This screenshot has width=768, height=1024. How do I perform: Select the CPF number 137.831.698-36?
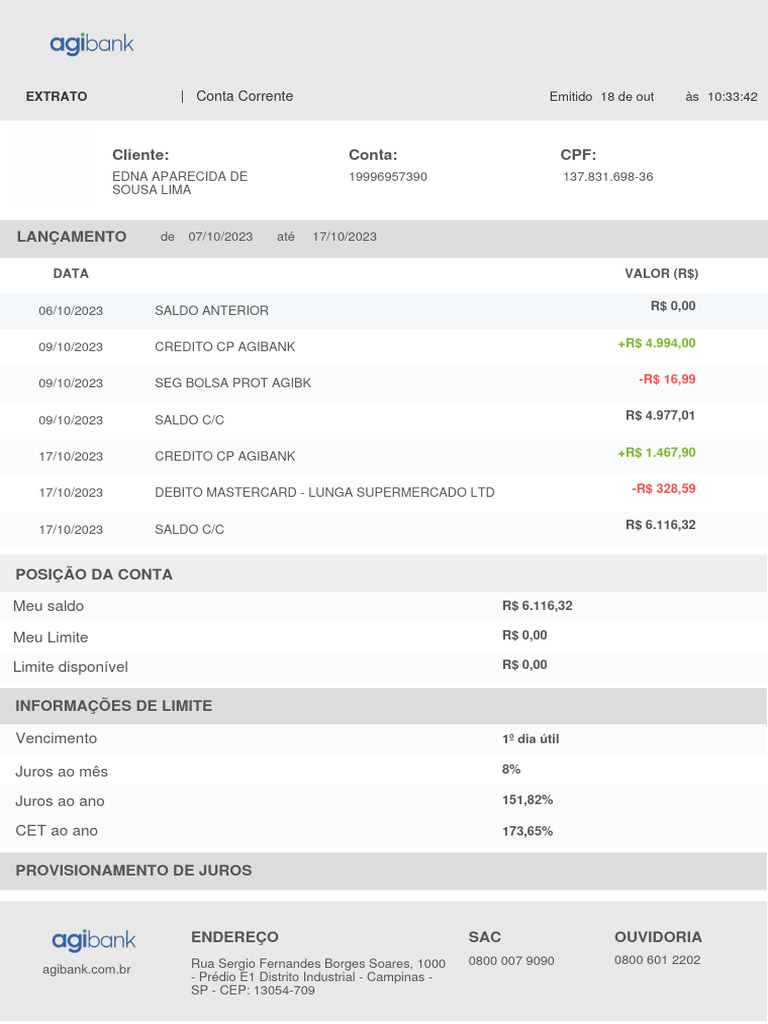pyautogui.click(x=608, y=176)
